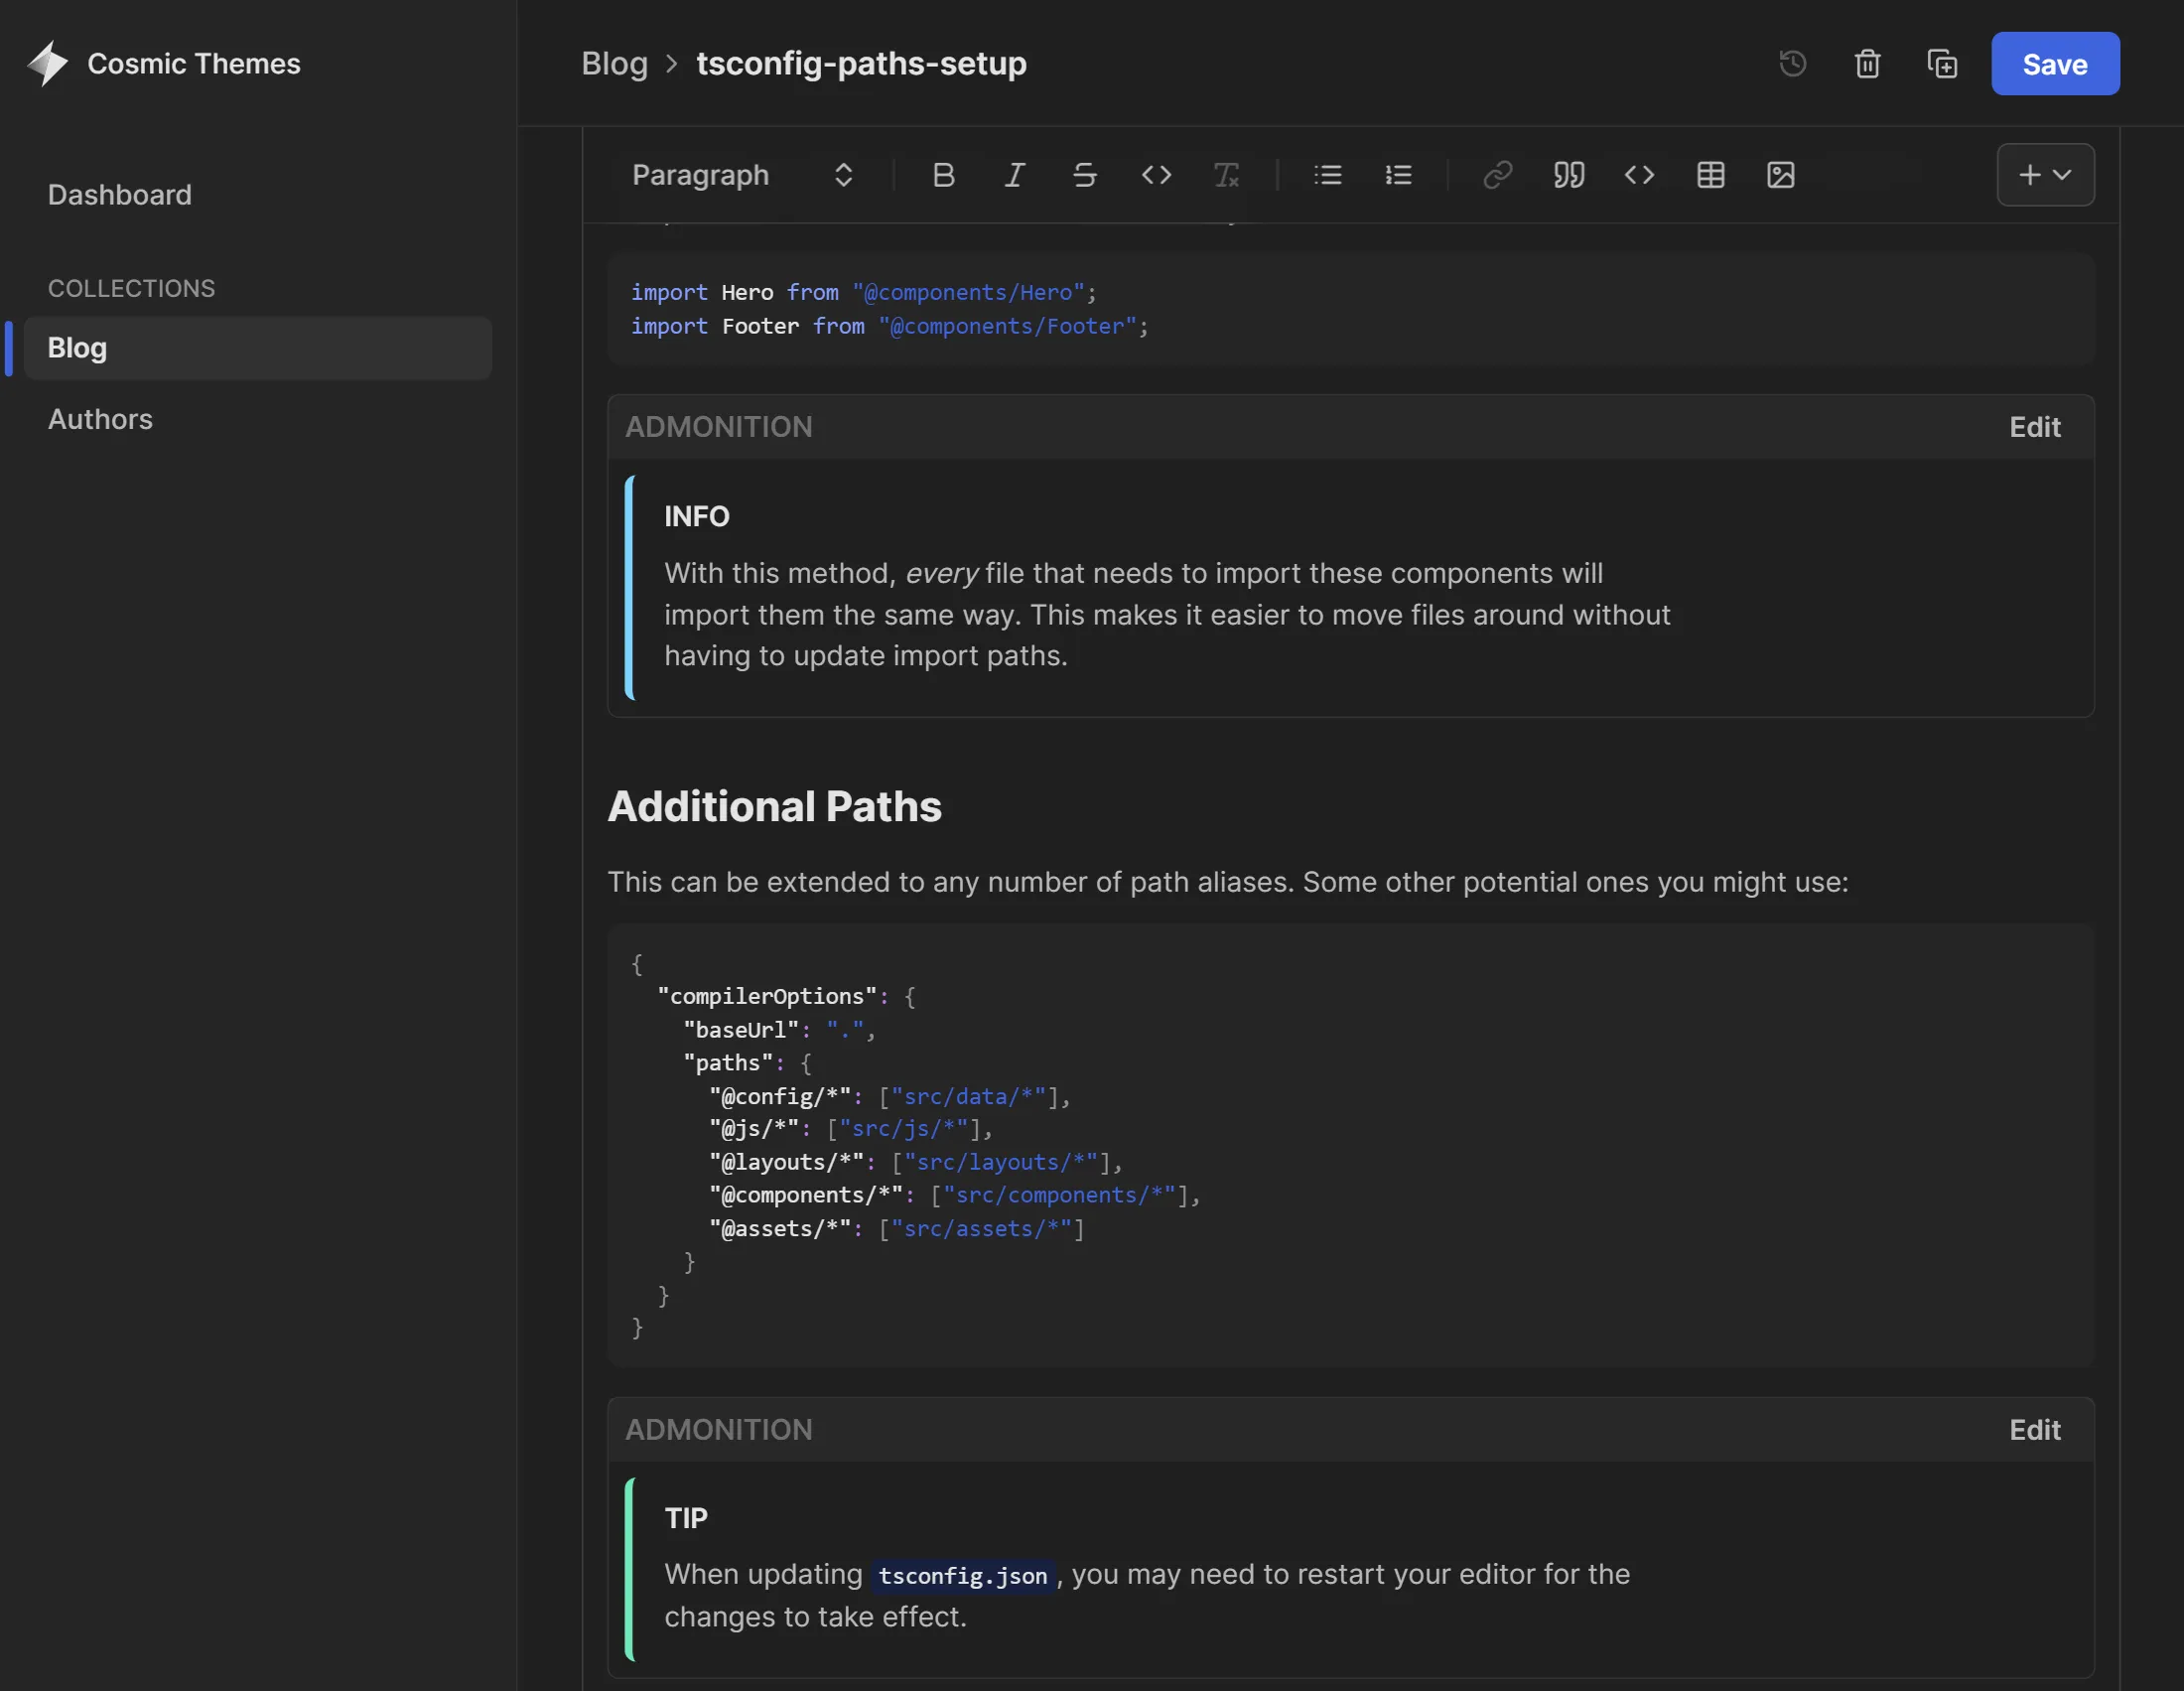
Task: Open the entry history icon
Action: tap(1793, 64)
